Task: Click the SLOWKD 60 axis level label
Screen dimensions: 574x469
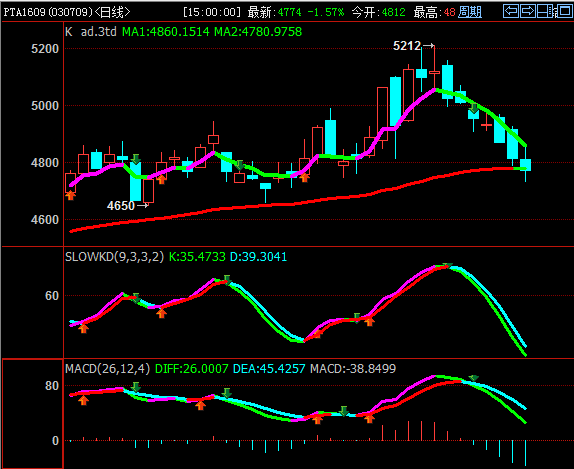Action: click(x=52, y=295)
